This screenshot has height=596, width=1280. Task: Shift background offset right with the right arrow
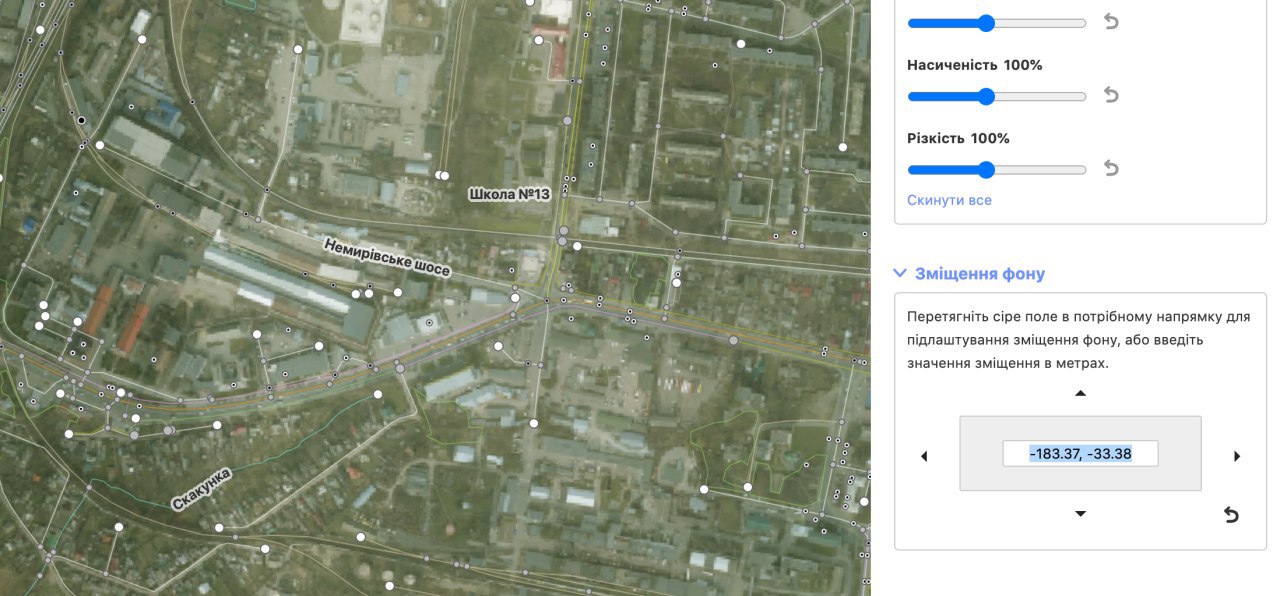(x=1237, y=456)
